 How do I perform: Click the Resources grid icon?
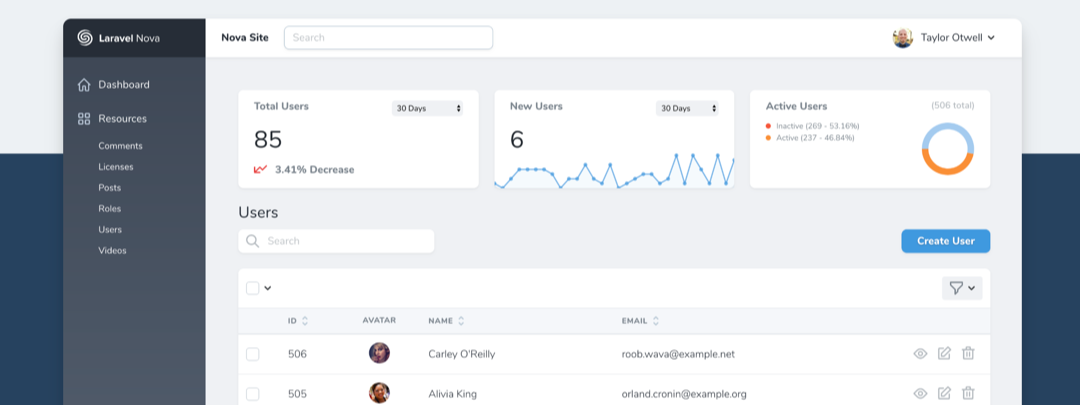click(x=84, y=118)
